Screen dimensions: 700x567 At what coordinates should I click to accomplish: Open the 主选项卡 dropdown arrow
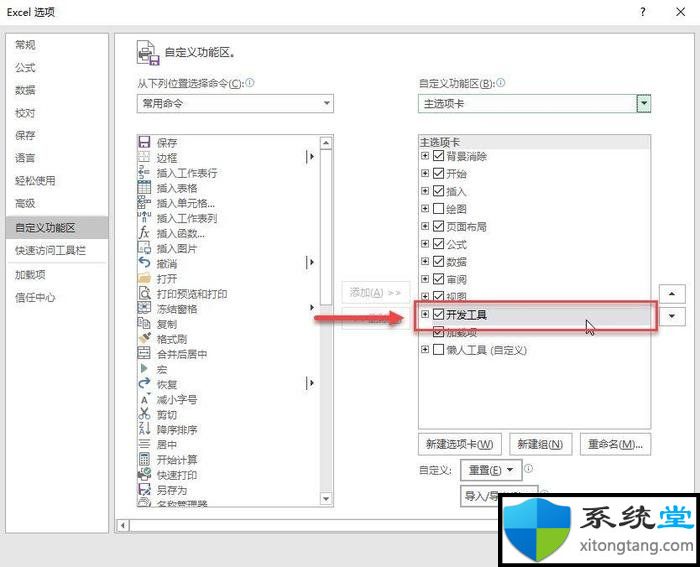(x=643, y=104)
